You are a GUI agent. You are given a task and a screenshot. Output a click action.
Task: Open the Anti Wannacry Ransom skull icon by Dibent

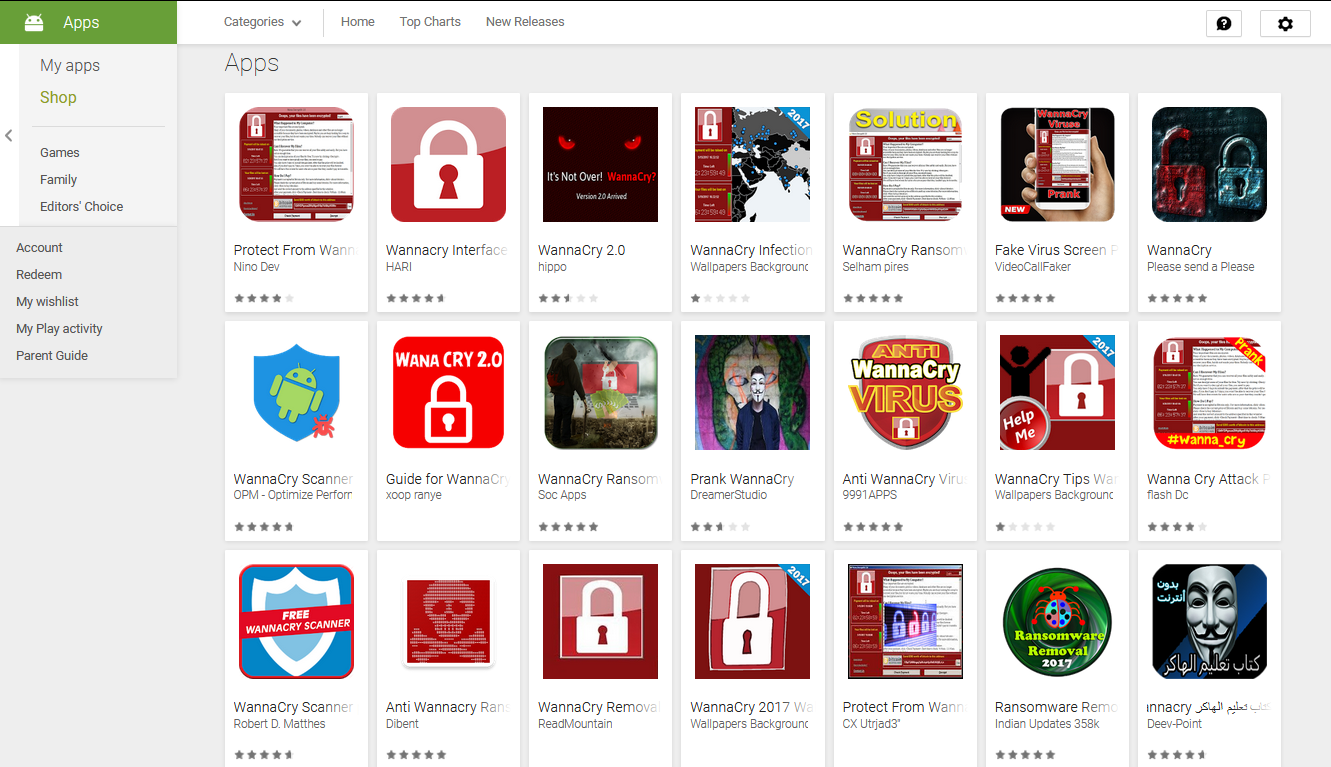click(448, 621)
